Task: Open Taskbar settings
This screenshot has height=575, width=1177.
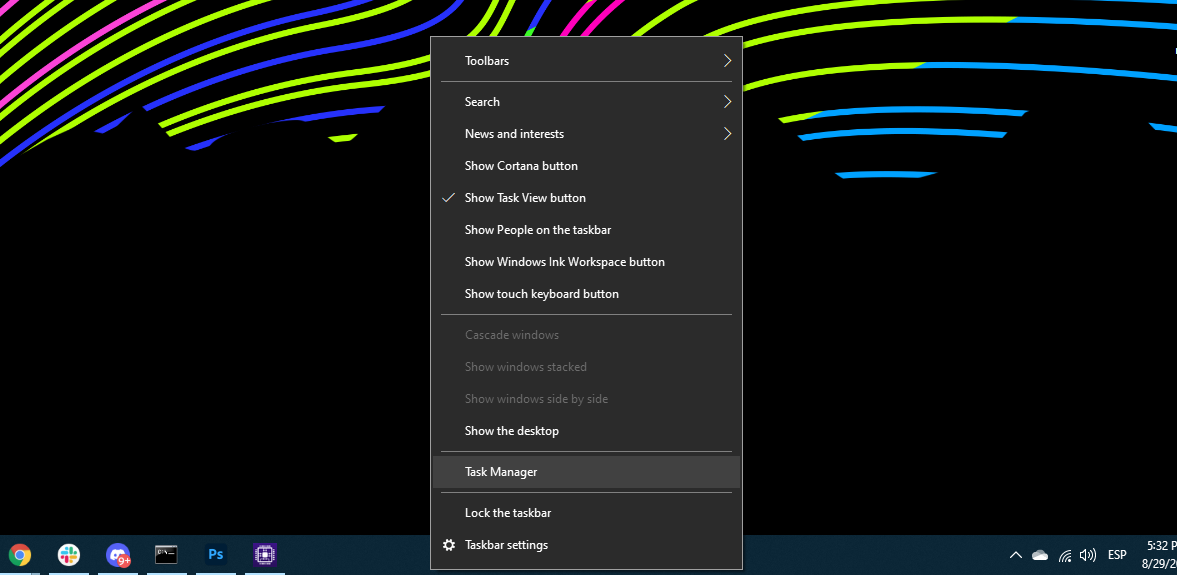Action: click(x=586, y=545)
